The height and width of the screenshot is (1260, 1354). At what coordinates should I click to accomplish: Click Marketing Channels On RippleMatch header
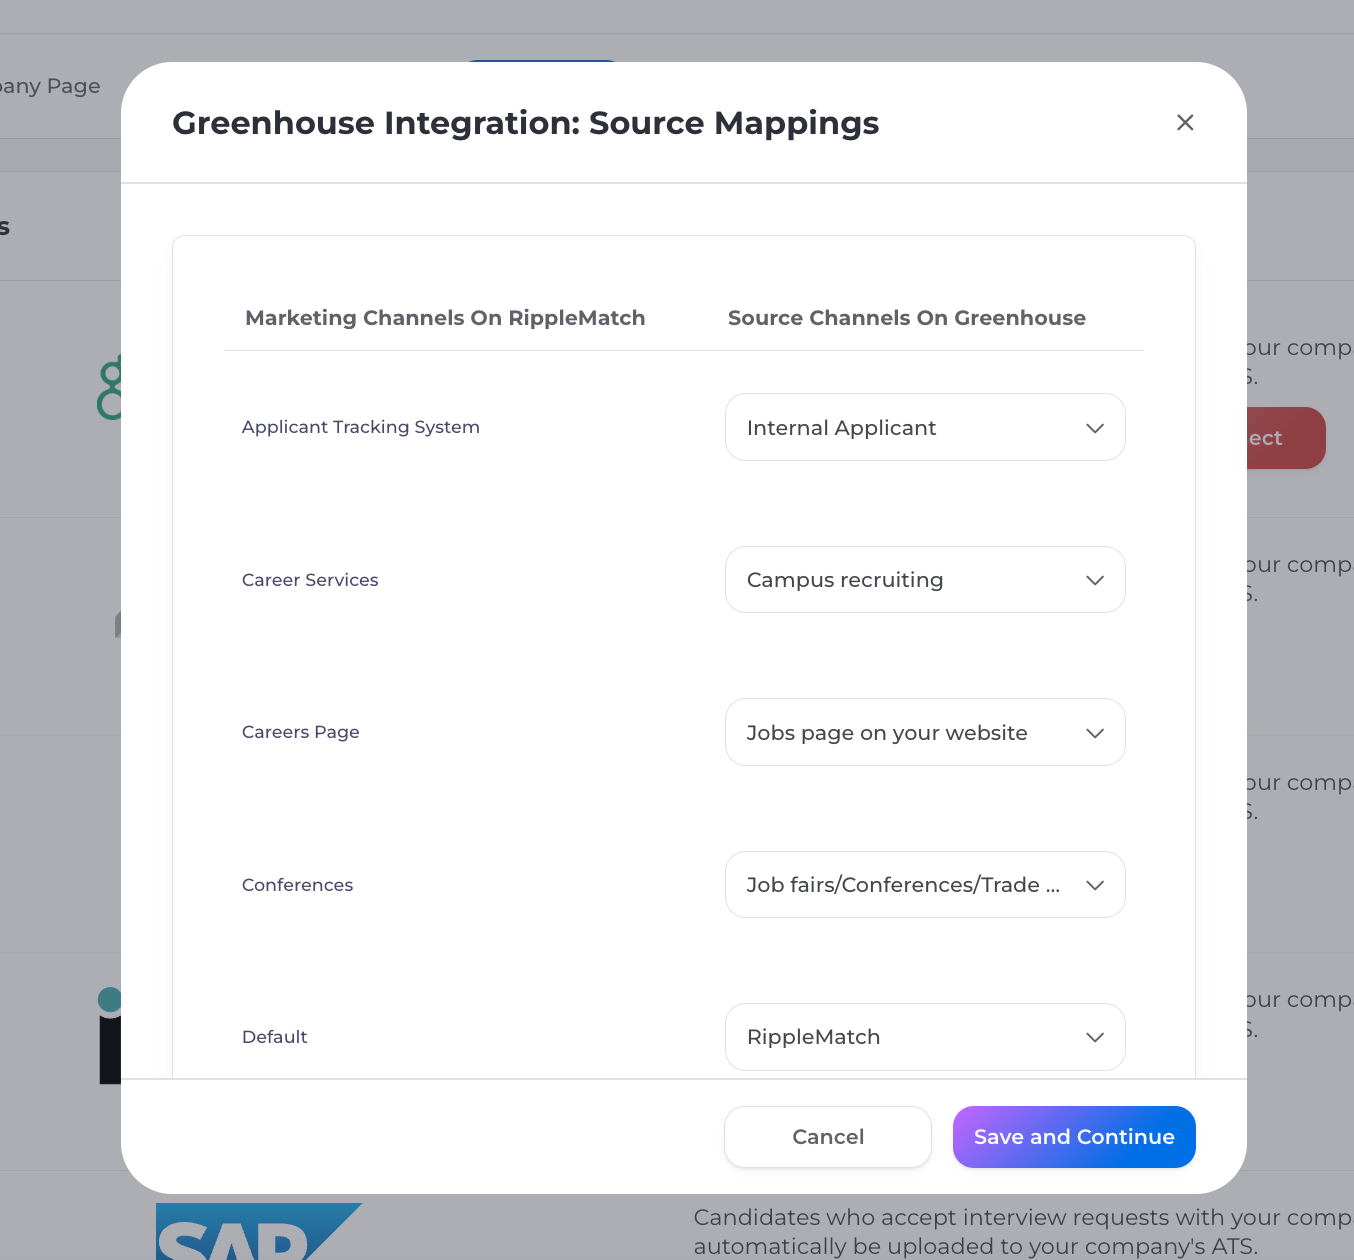click(445, 318)
